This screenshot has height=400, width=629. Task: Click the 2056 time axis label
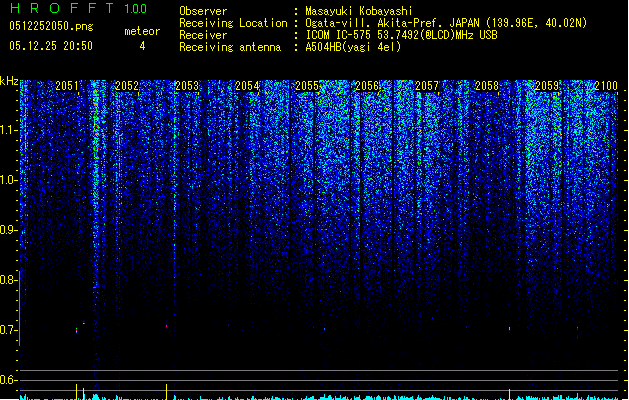[367, 86]
